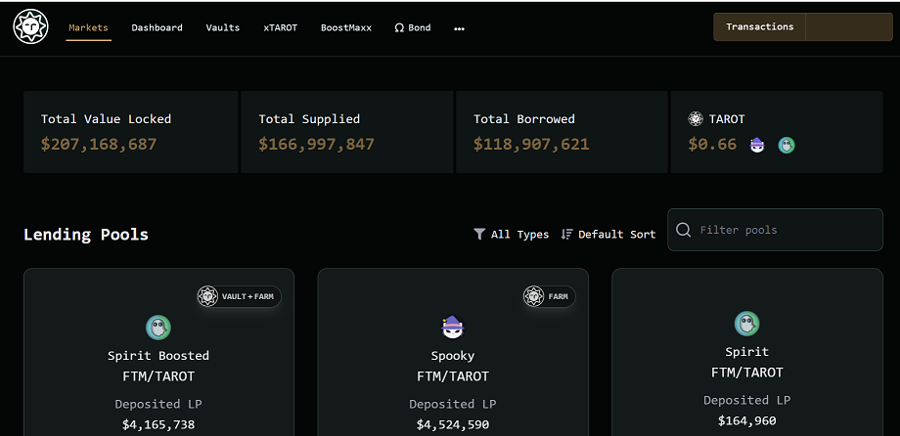The height and width of the screenshot is (436, 900).
Task: Click the Tarot sun logo
Action: tap(31, 27)
